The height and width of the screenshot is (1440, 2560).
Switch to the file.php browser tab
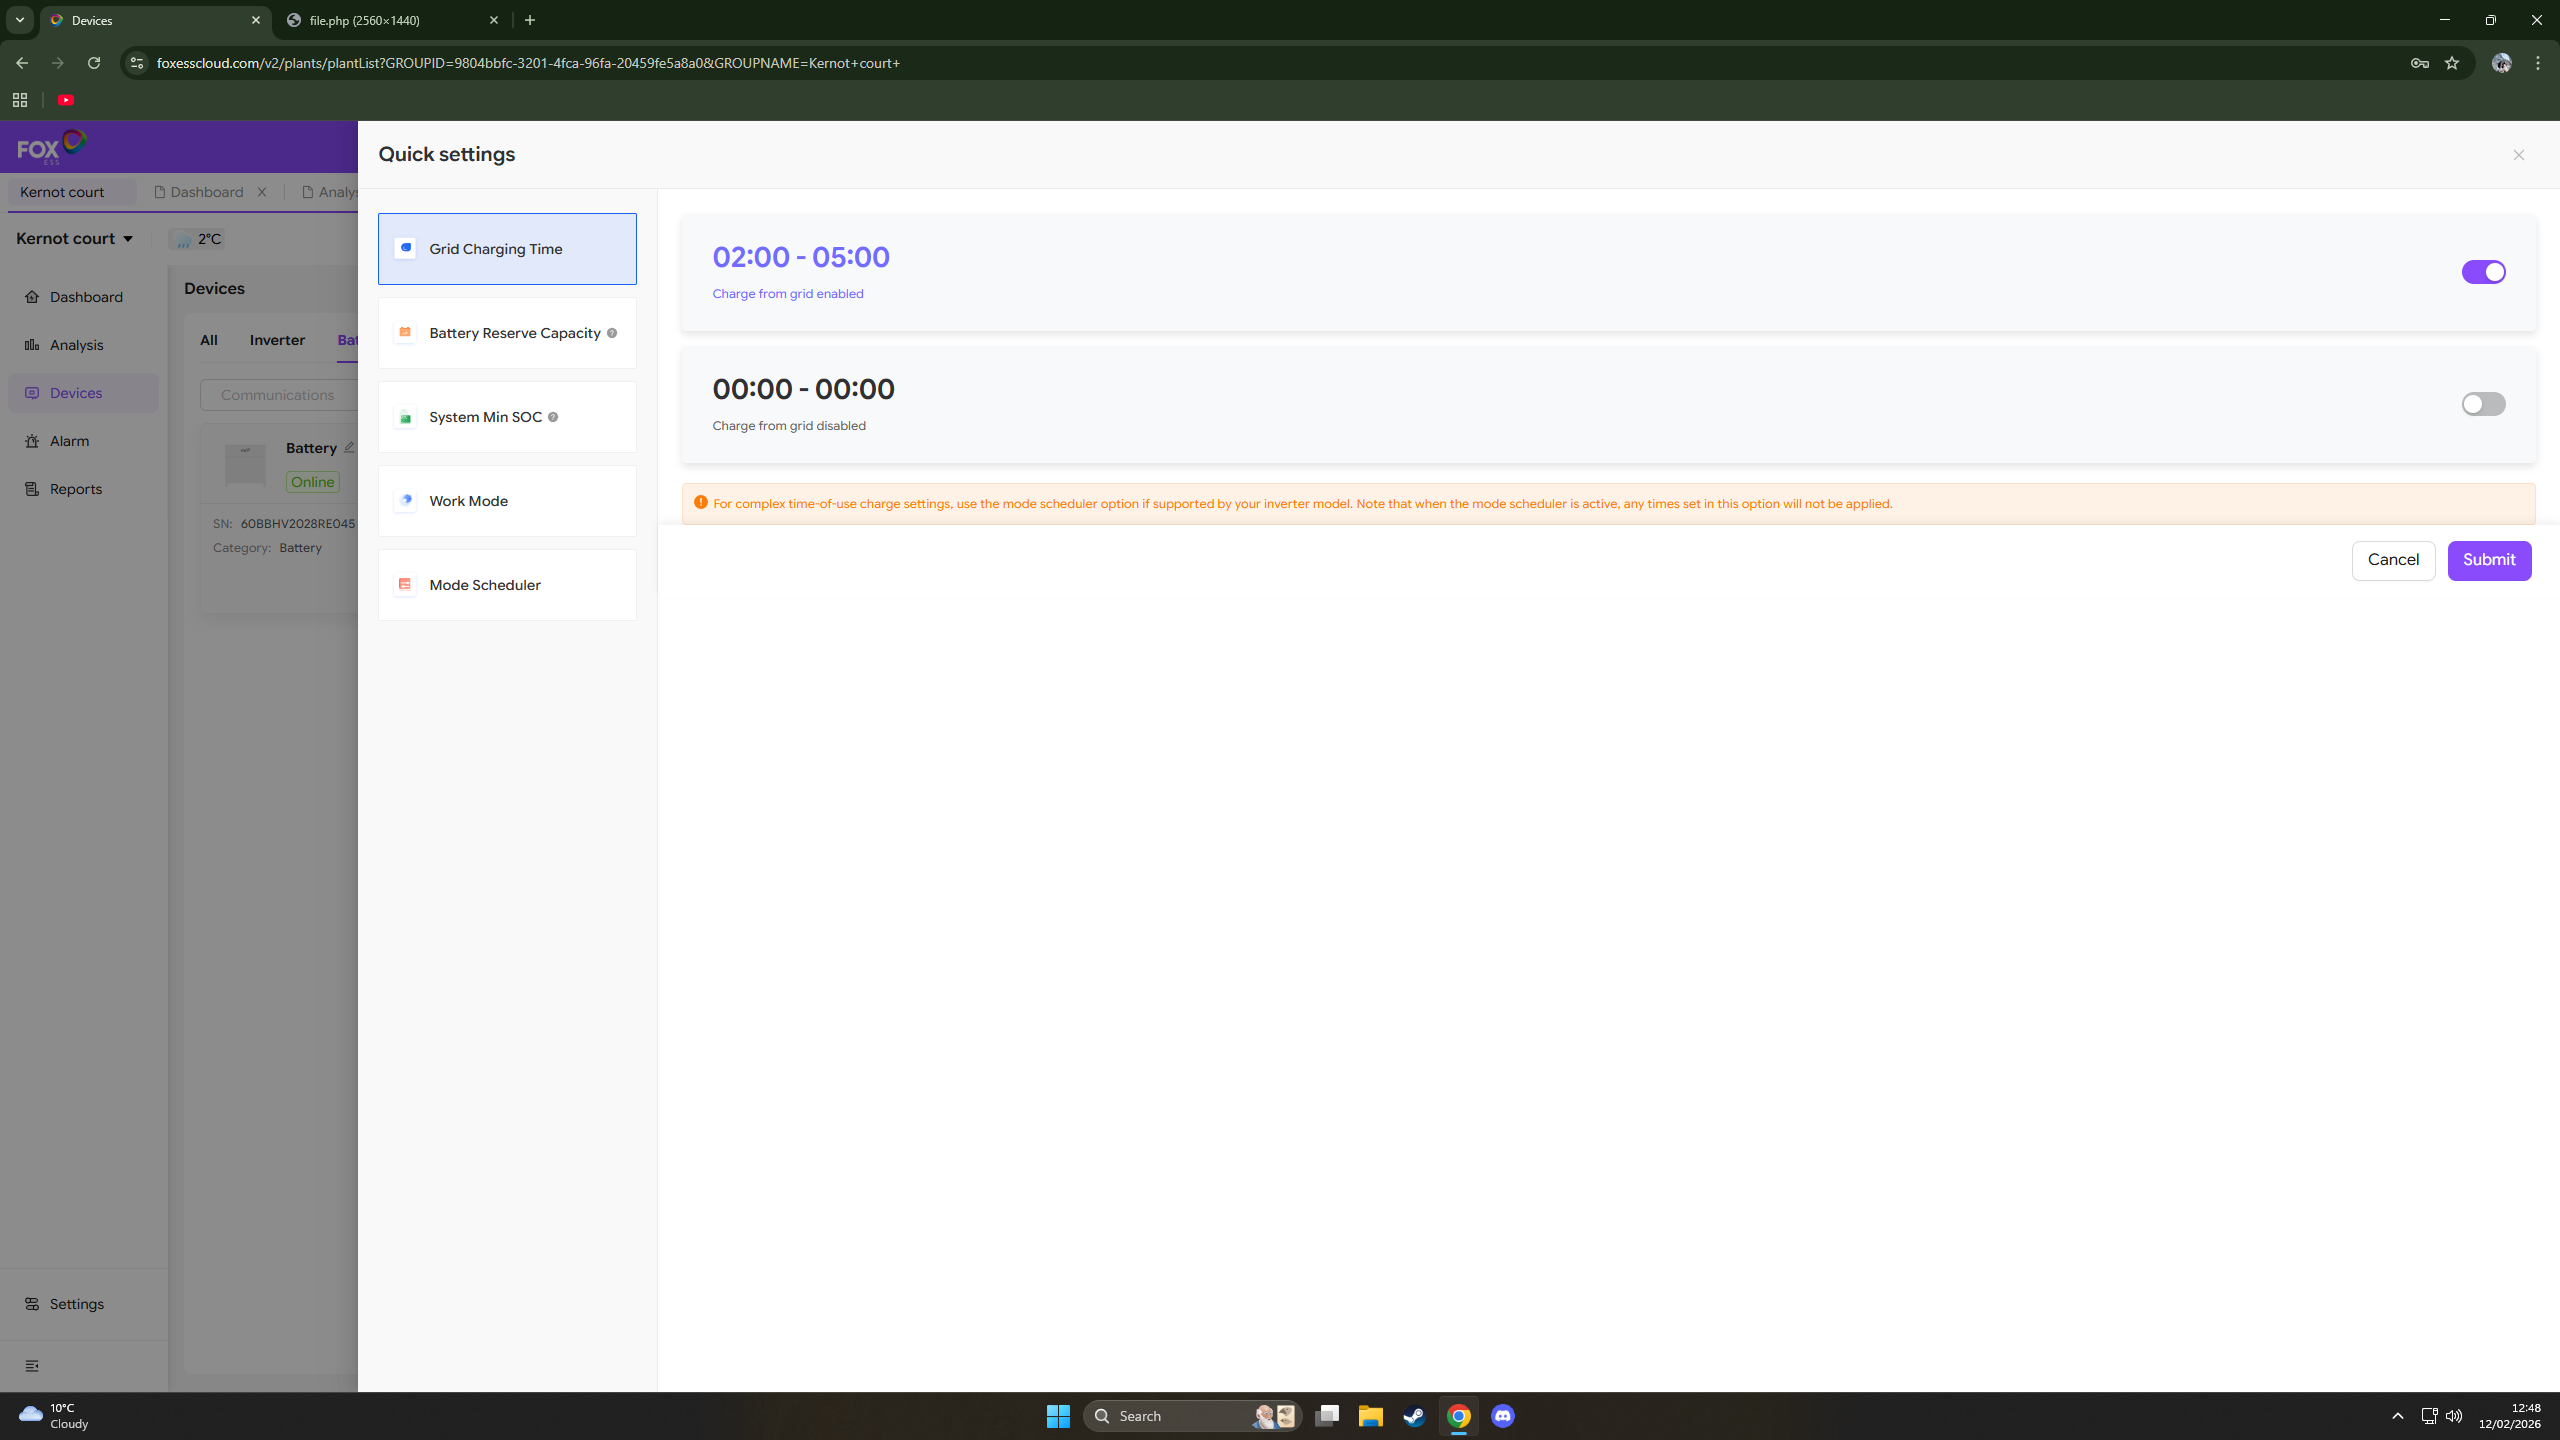pyautogui.click(x=390, y=20)
